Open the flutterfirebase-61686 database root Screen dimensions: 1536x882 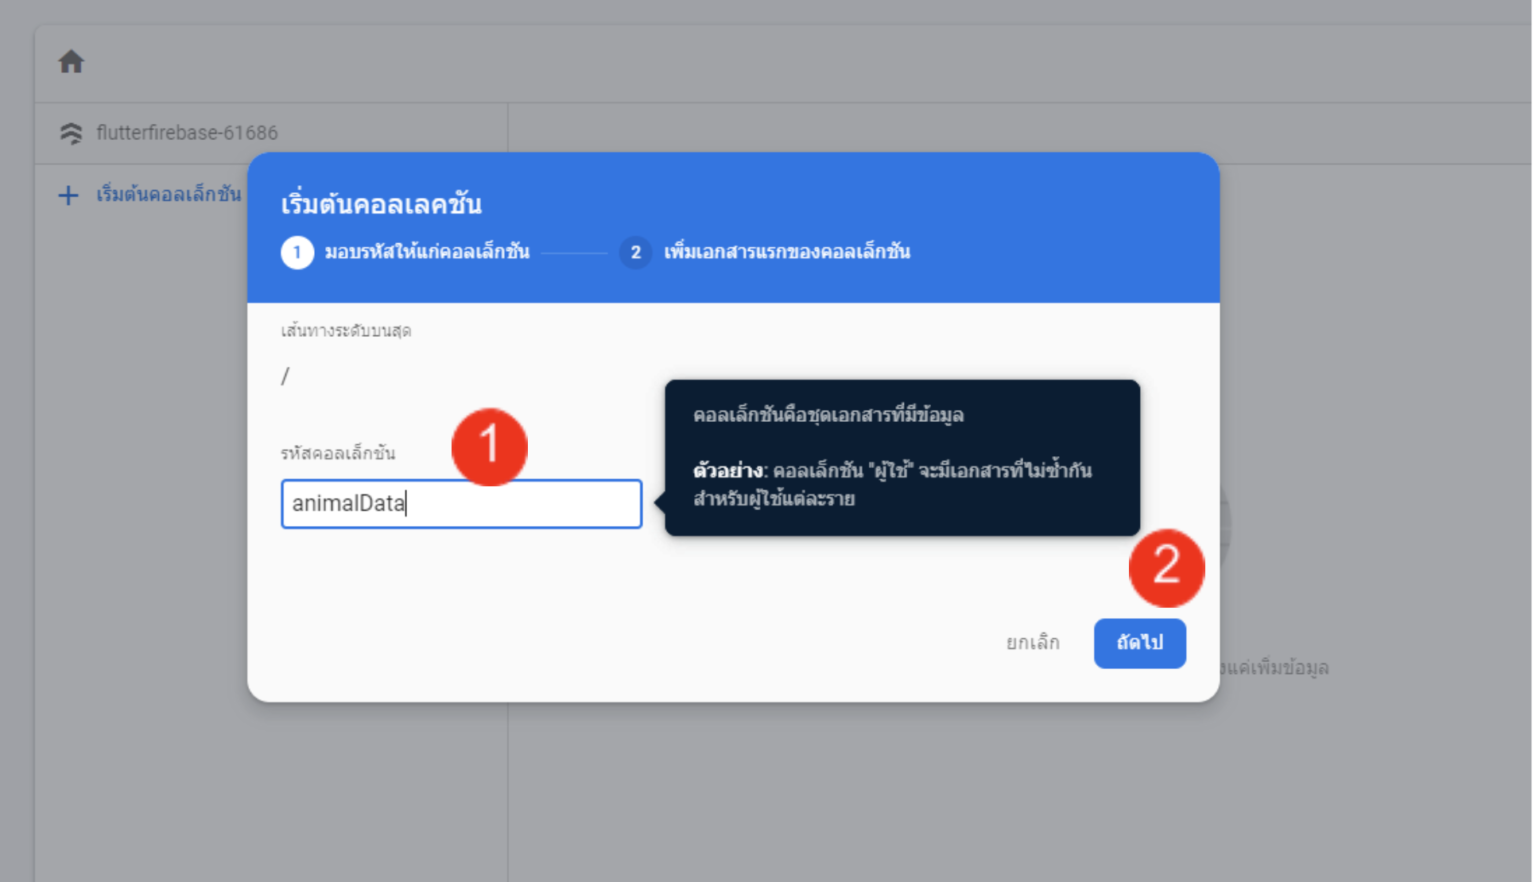187,132
